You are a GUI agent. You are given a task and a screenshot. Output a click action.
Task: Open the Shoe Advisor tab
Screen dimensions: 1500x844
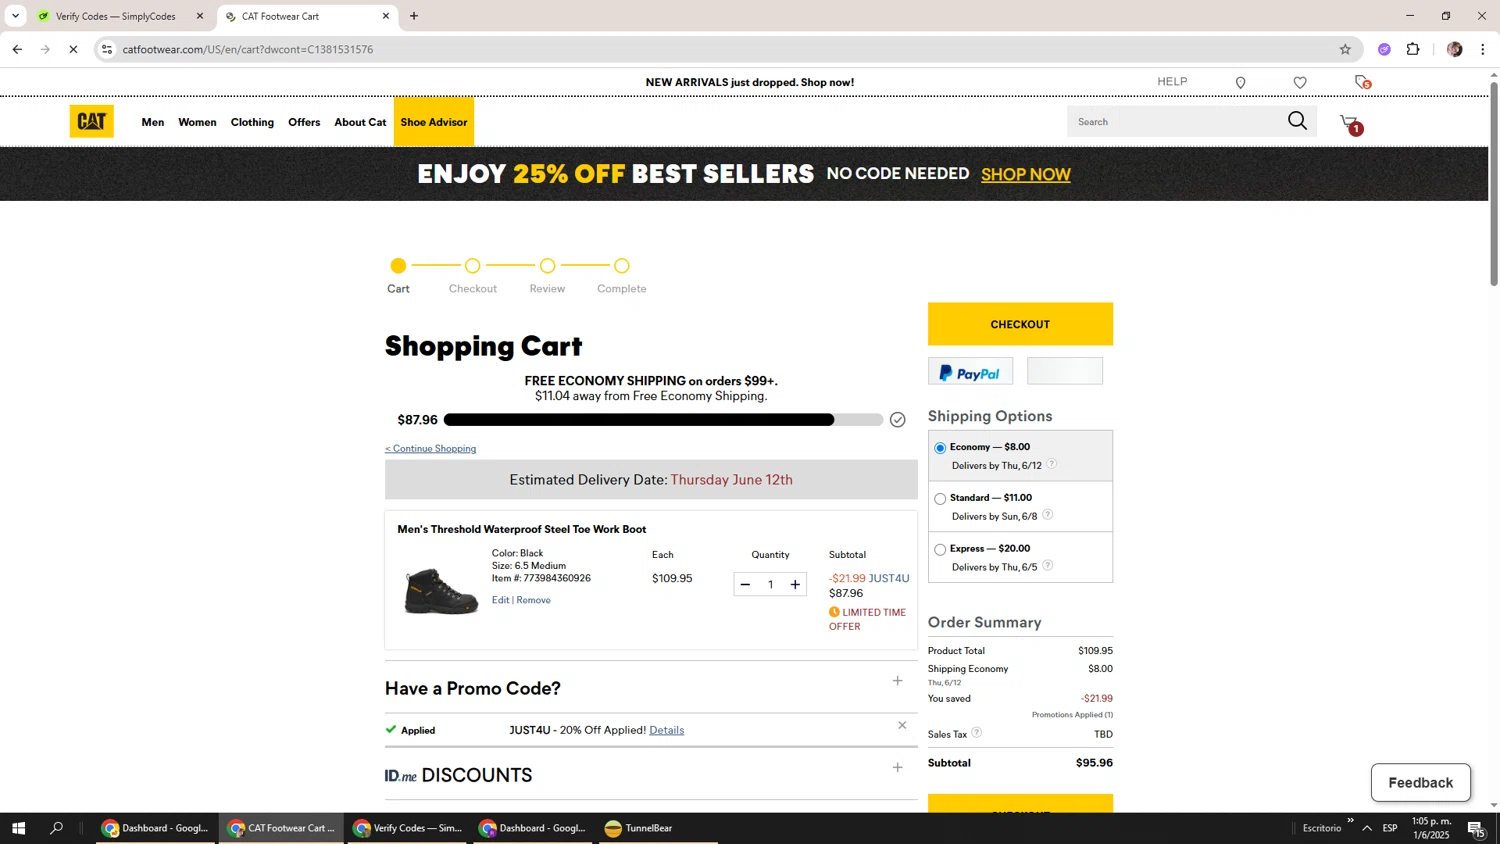point(434,122)
